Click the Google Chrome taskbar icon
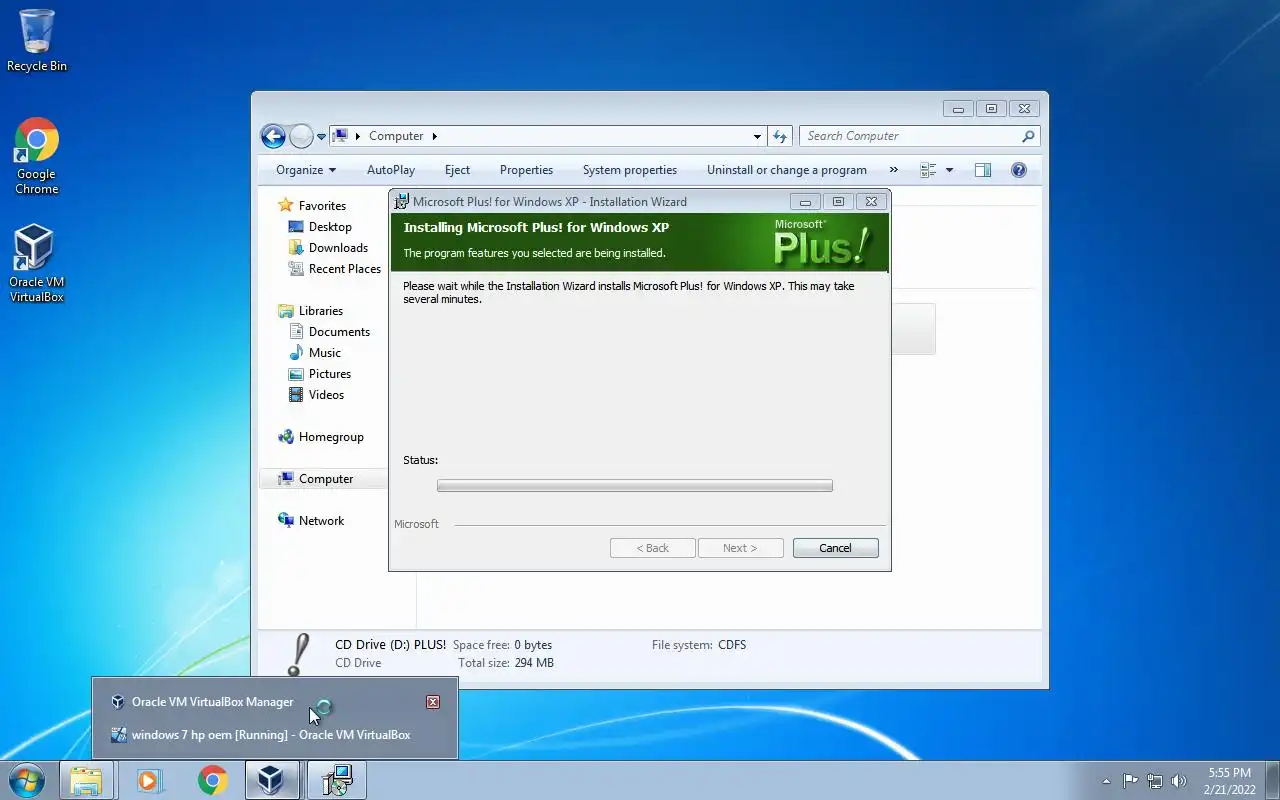The height and width of the screenshot is (800, 1280). pyautogui.click(x=212, y=780)
